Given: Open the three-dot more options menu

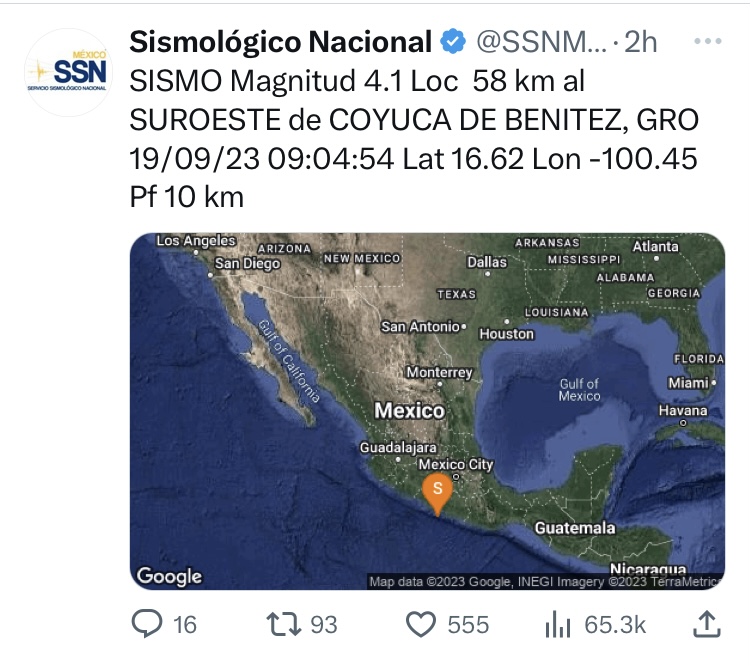Looking at the screenshot, I should (x=707, y=42).
